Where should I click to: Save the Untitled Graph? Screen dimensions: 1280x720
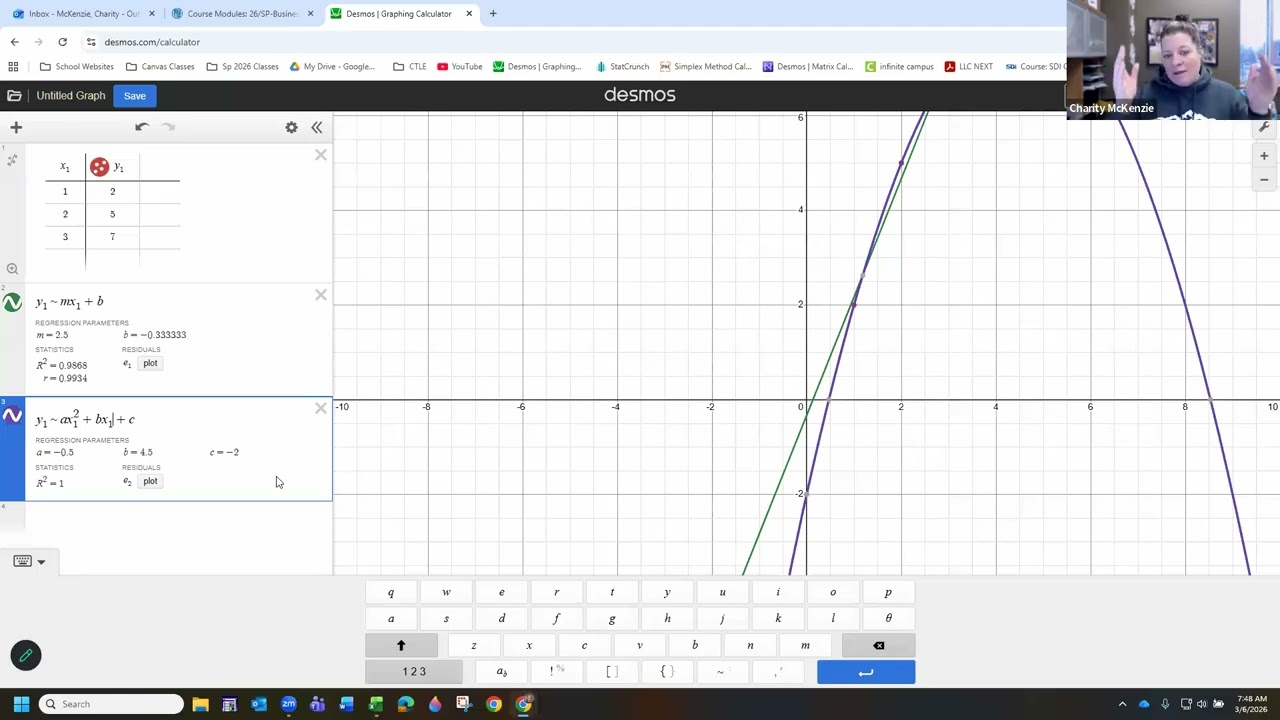pyautogui.click(x=135, y=95)
